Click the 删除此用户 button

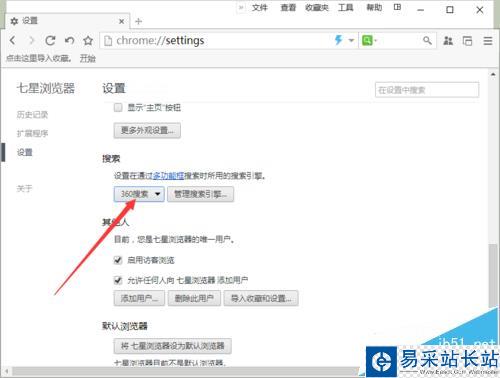click(194, 298)
